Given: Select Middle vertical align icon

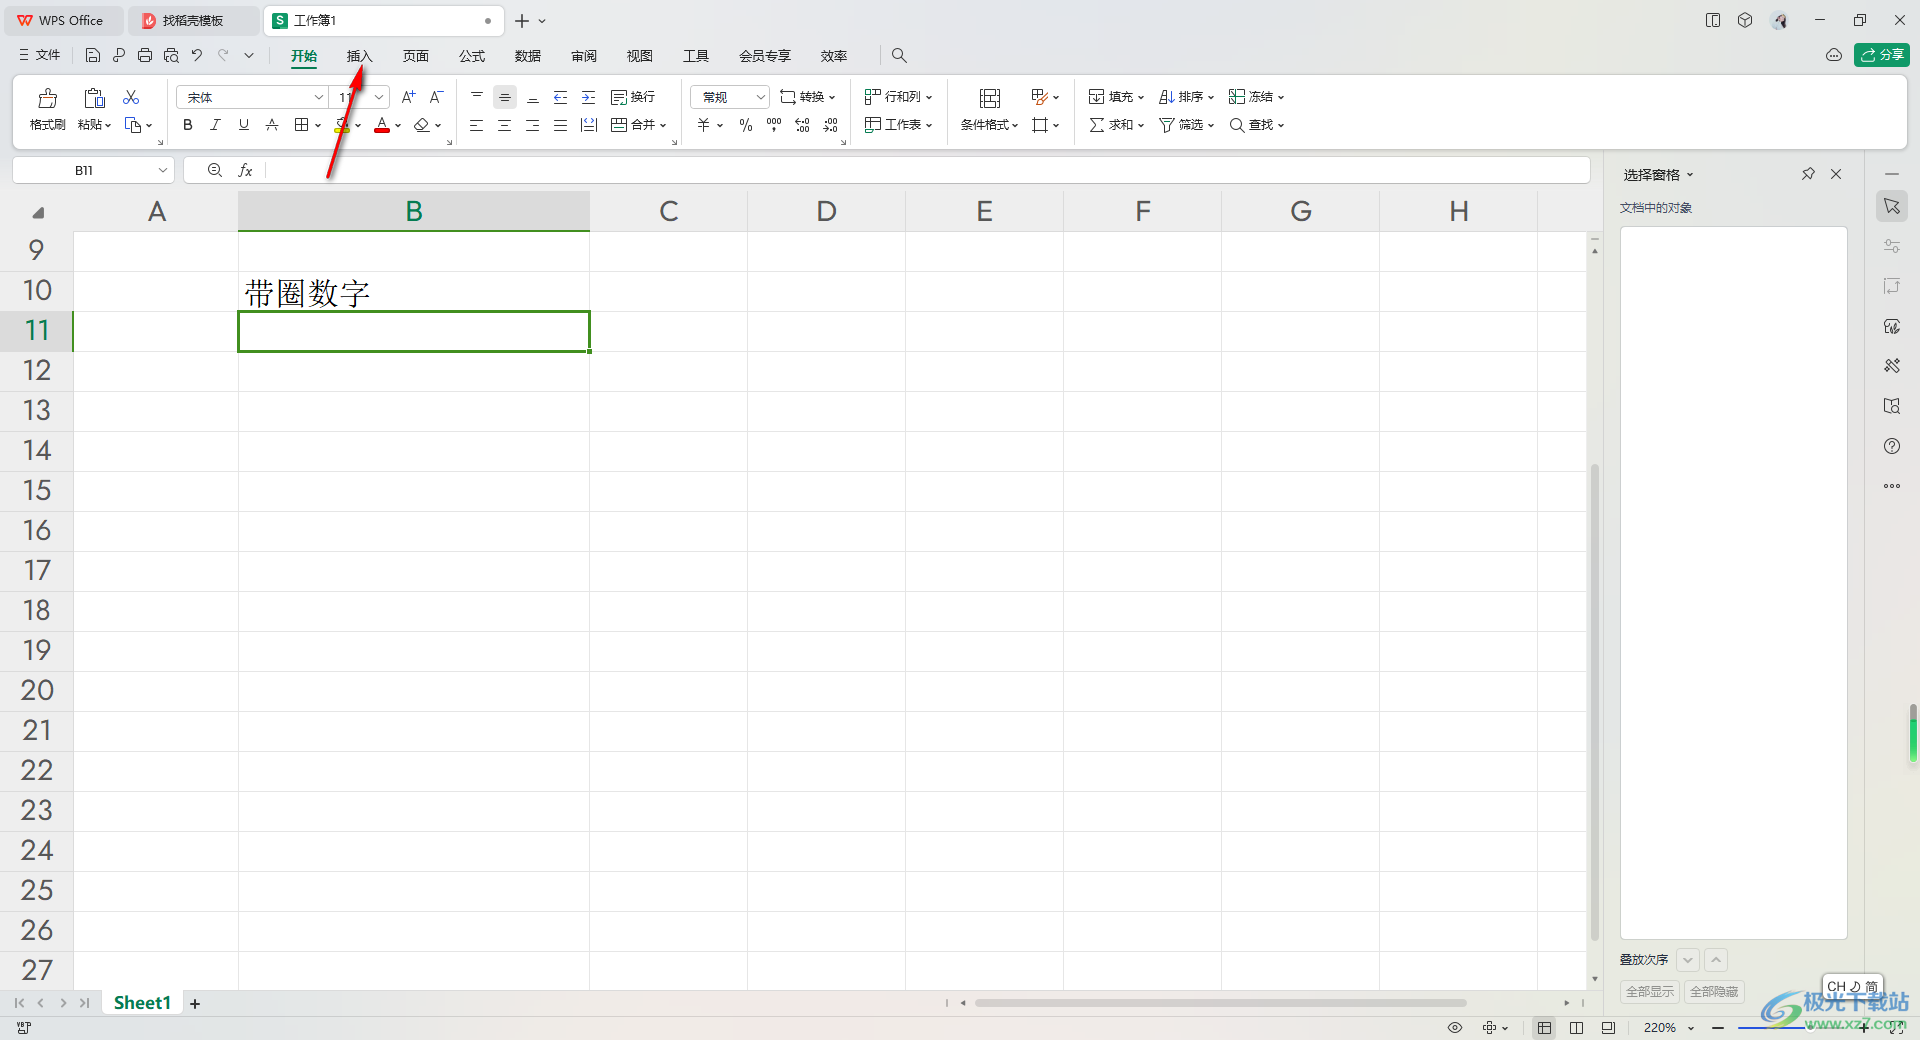Looking at the screenshot, I should click(x=505, y=97).
